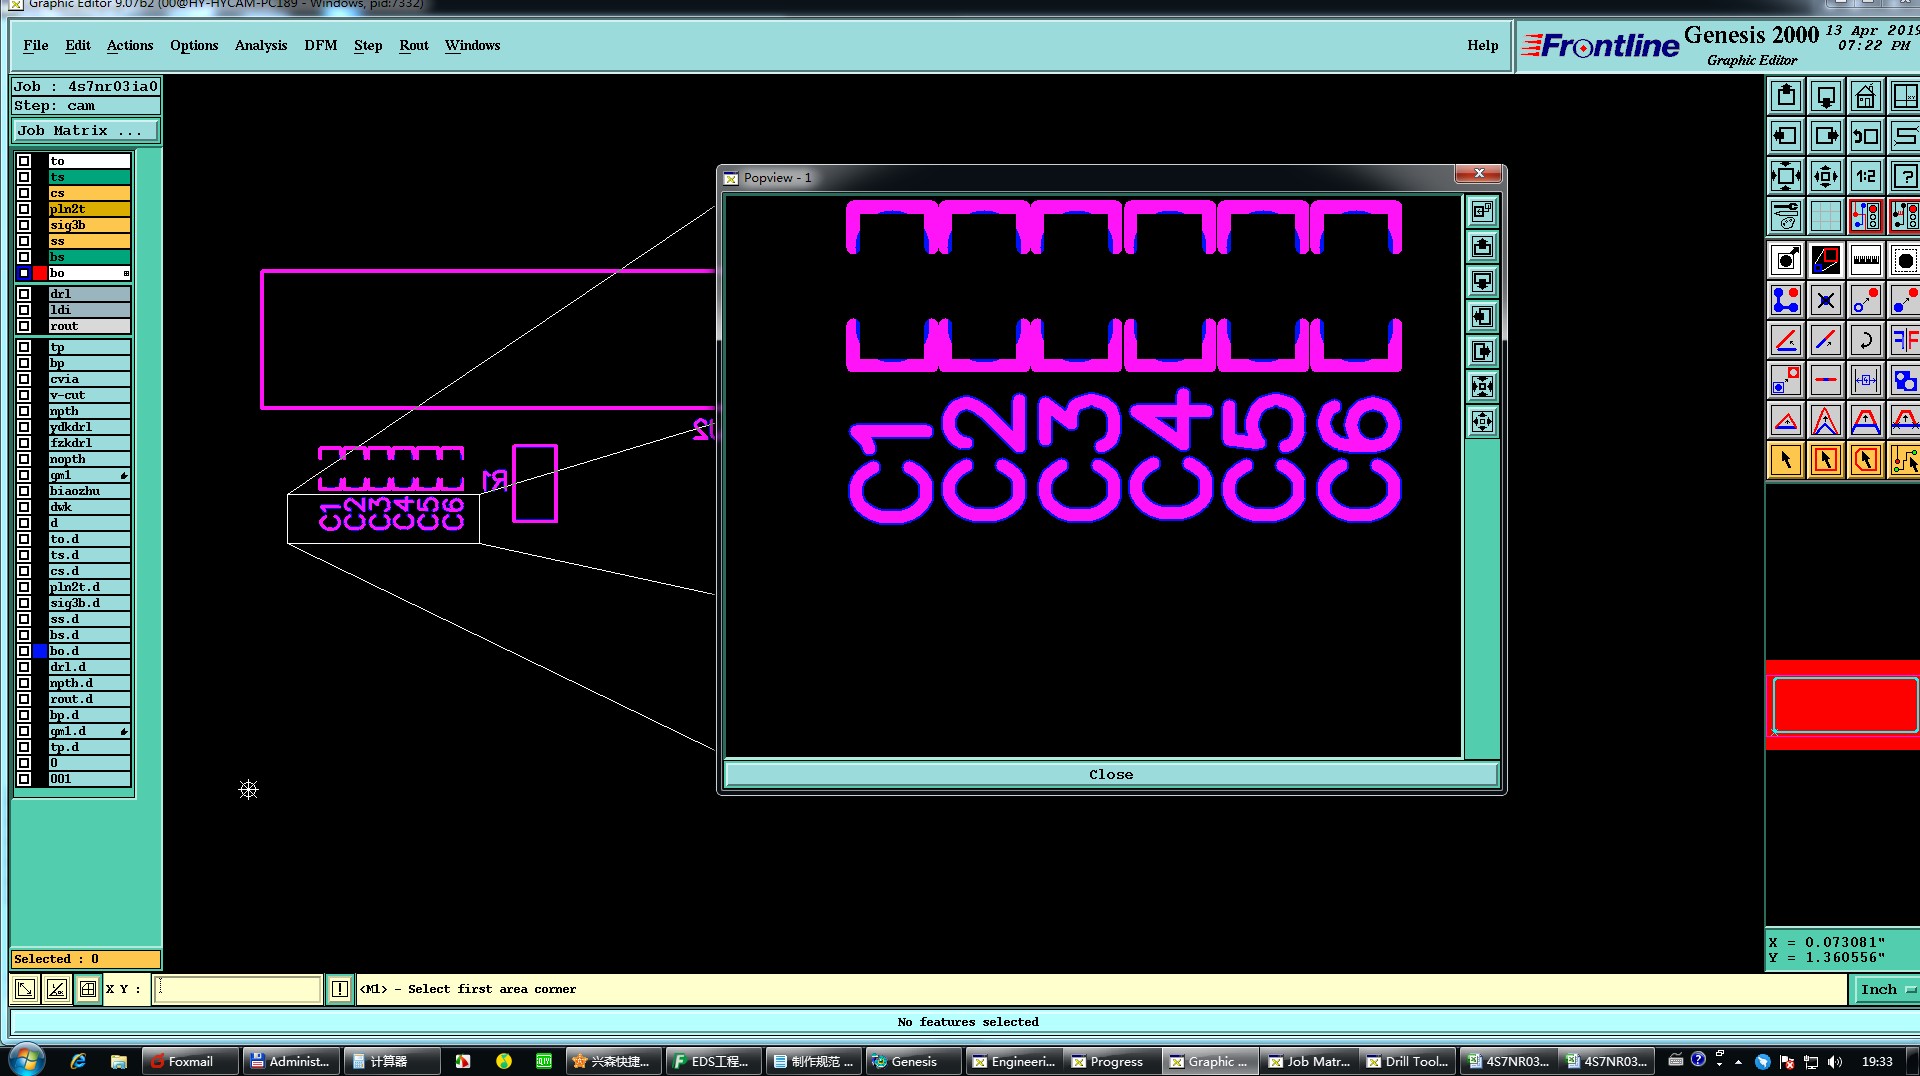Click Popview pan up icon
This screenshot has height=1076, width=1920.
coord(1482,246)
